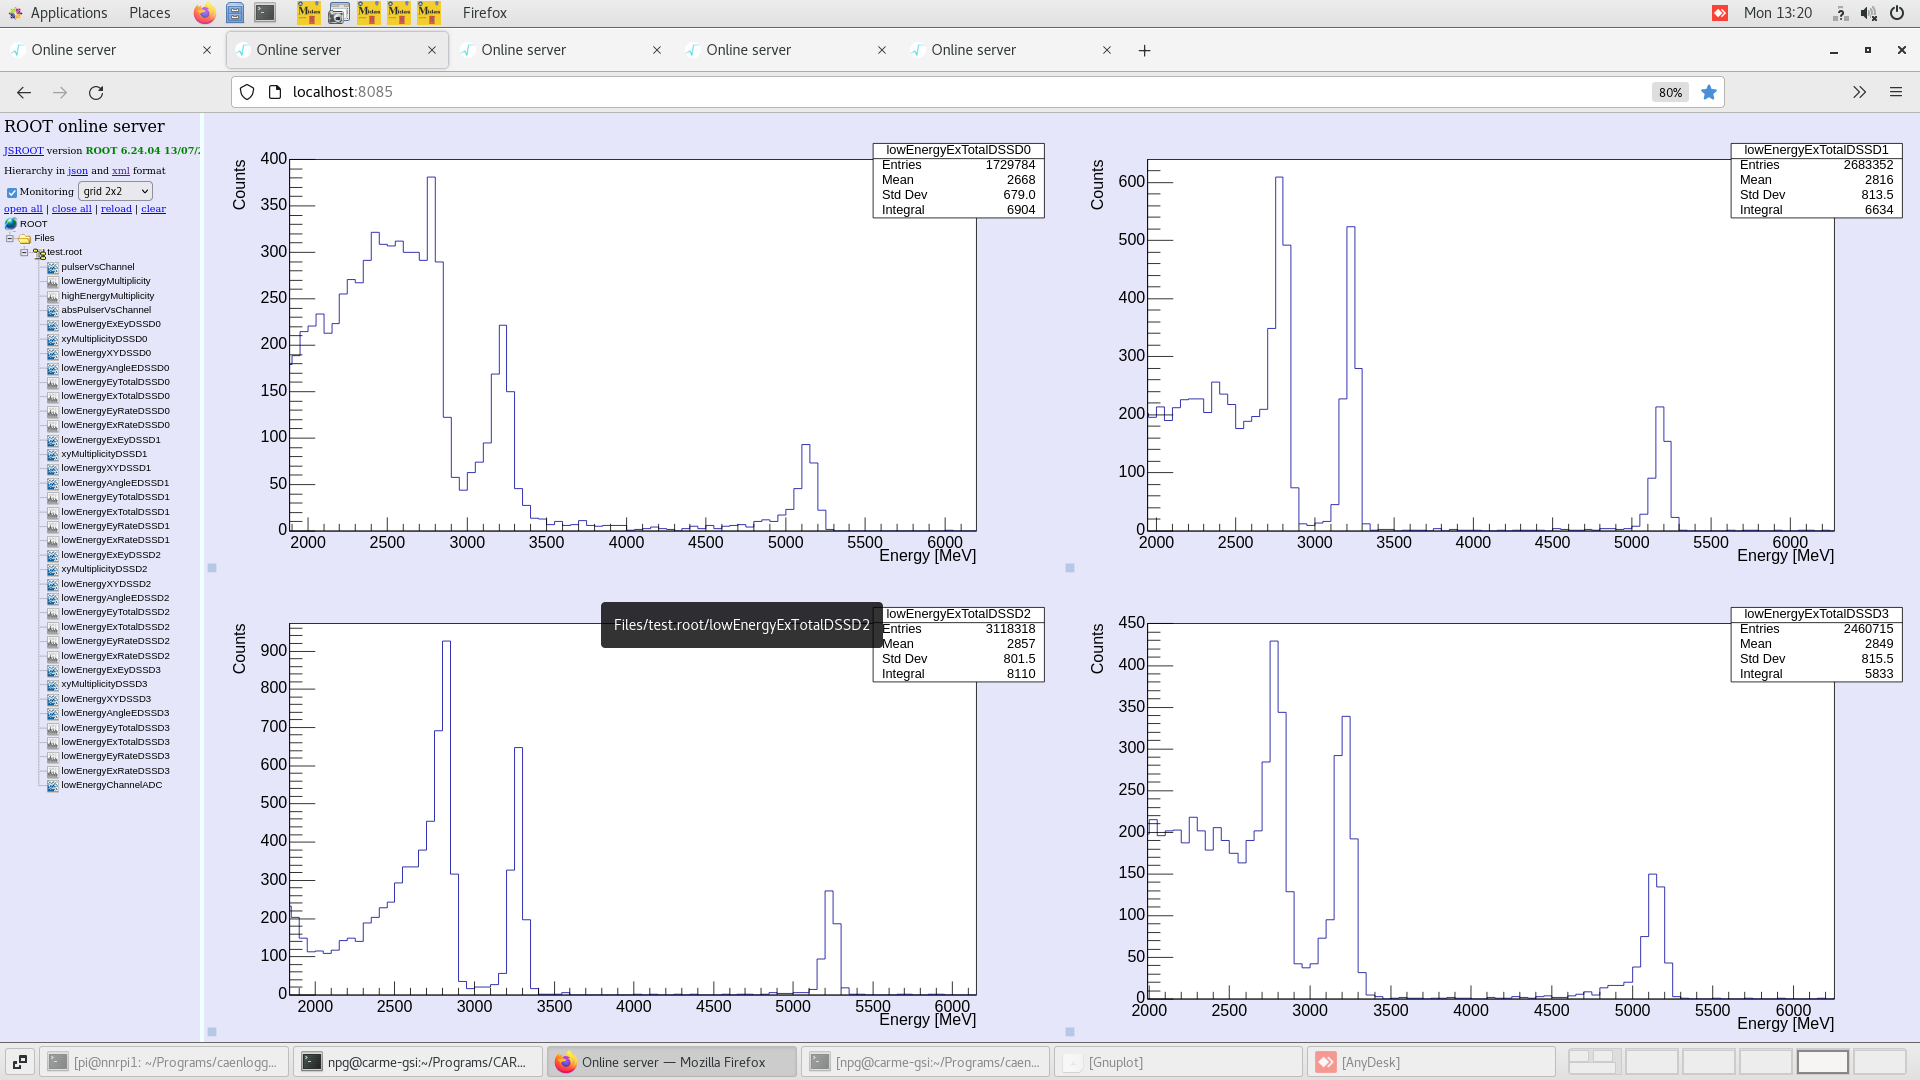Open the grid 2x2 layout dropdown
The image size is (1920, 1080).
(x=115, y=191)
